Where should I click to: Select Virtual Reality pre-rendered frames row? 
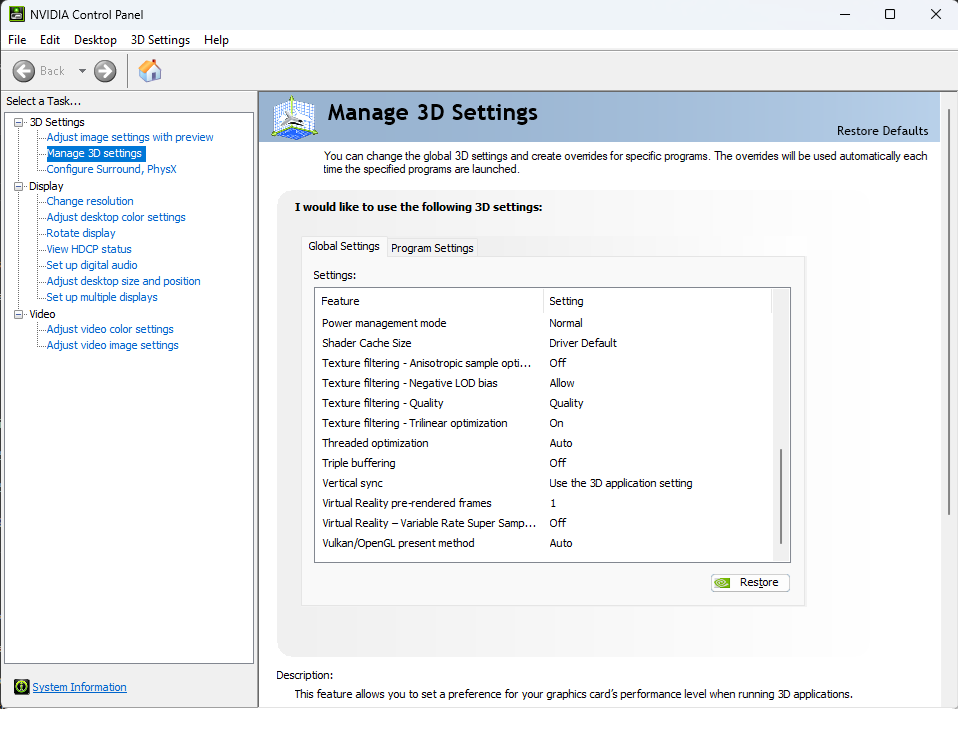544,503
